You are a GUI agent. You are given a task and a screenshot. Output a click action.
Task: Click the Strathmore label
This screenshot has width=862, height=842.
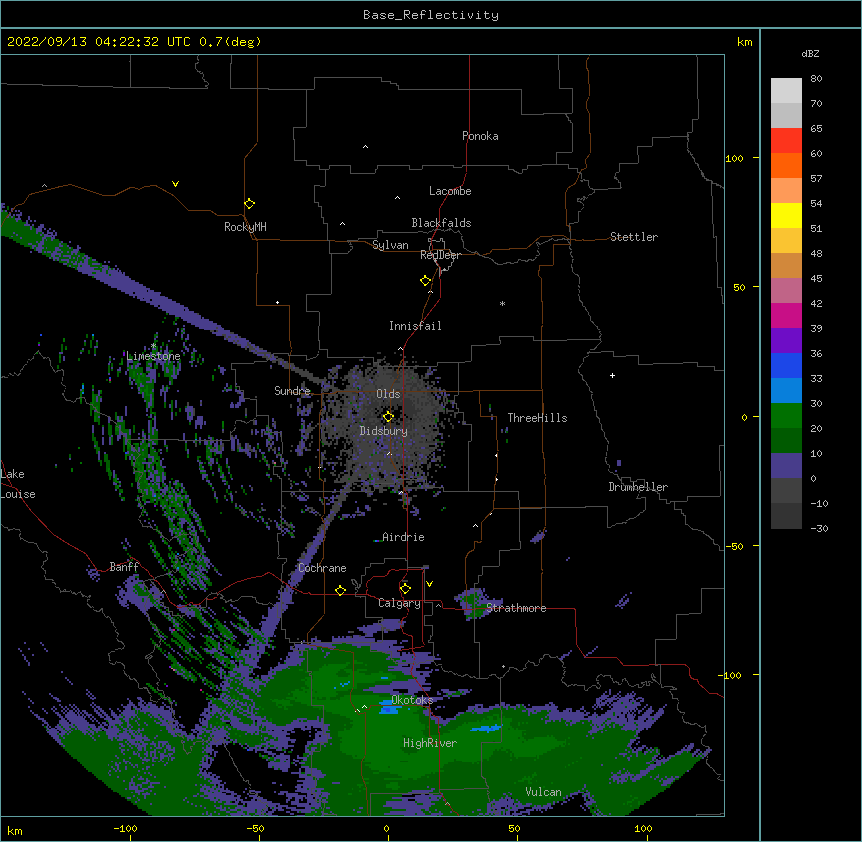[x=516, y=608]
